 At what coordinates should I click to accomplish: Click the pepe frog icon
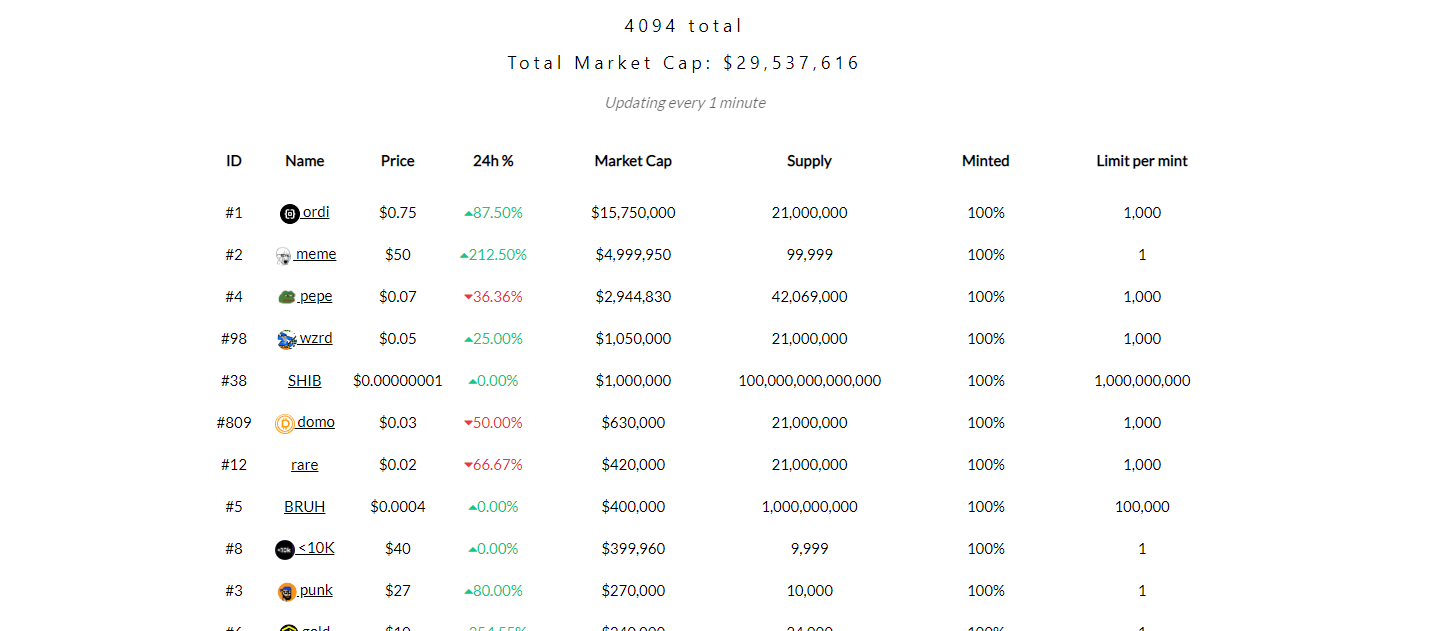click(287, 297)
